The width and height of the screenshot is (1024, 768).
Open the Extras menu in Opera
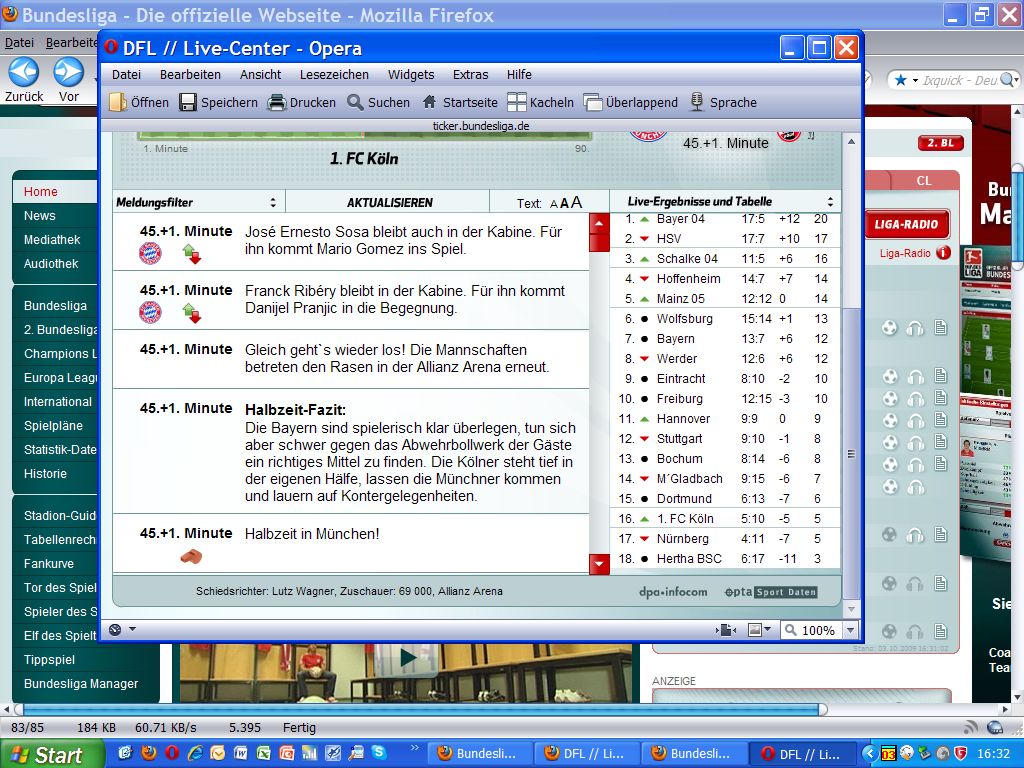point(470,74)
